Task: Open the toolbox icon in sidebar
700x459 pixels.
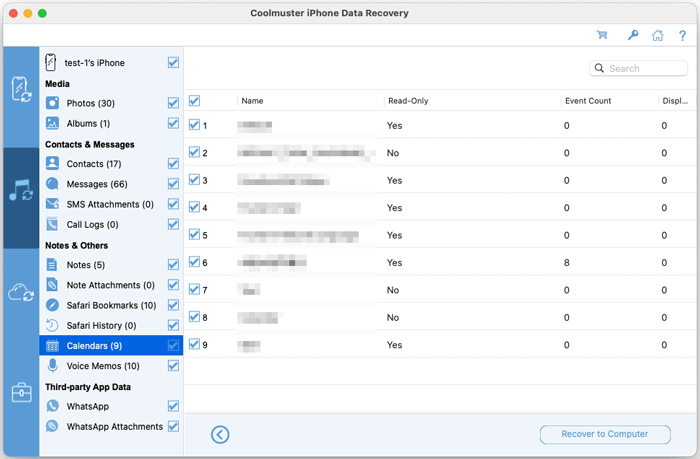Action: coord(20,393)
